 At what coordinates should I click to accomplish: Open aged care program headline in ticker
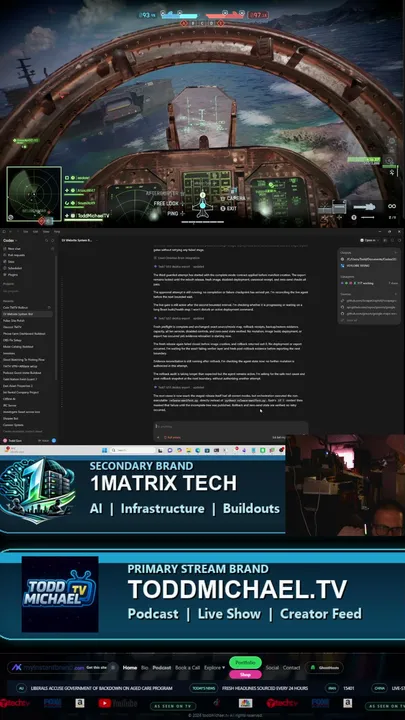(101, 688)
